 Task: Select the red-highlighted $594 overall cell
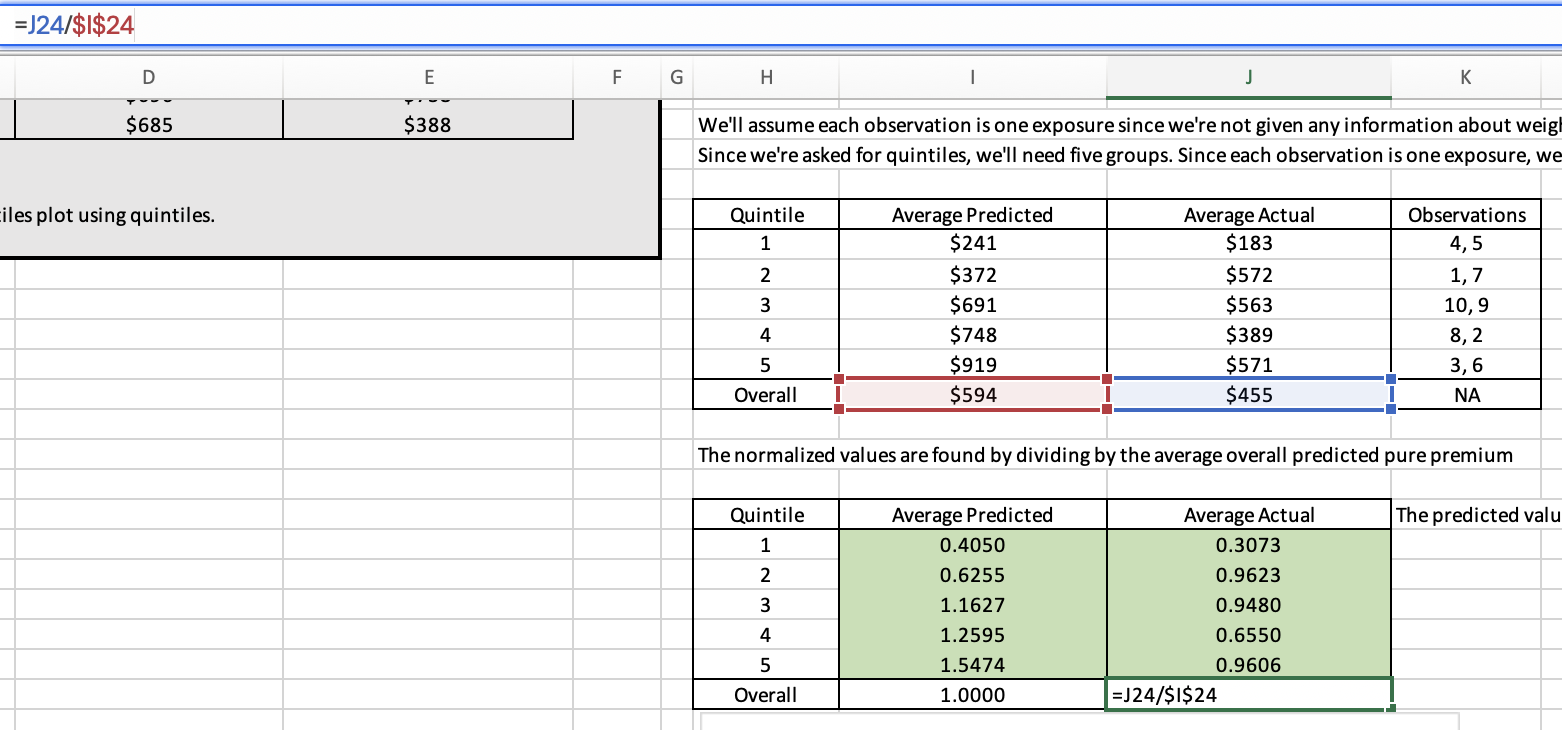click(972, 395)
